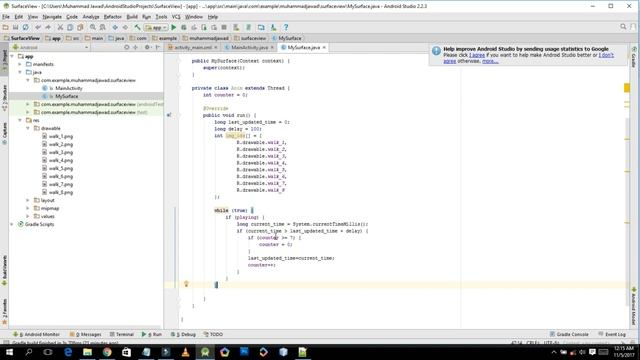
Task: Open the TODO tool window
Action: (x=213, y=334)
